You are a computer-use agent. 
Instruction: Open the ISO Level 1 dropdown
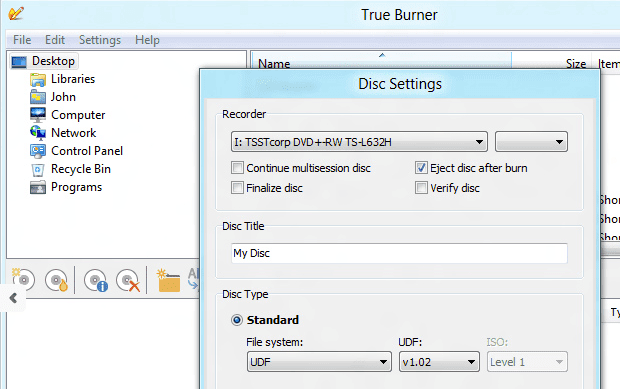[527, 362]
